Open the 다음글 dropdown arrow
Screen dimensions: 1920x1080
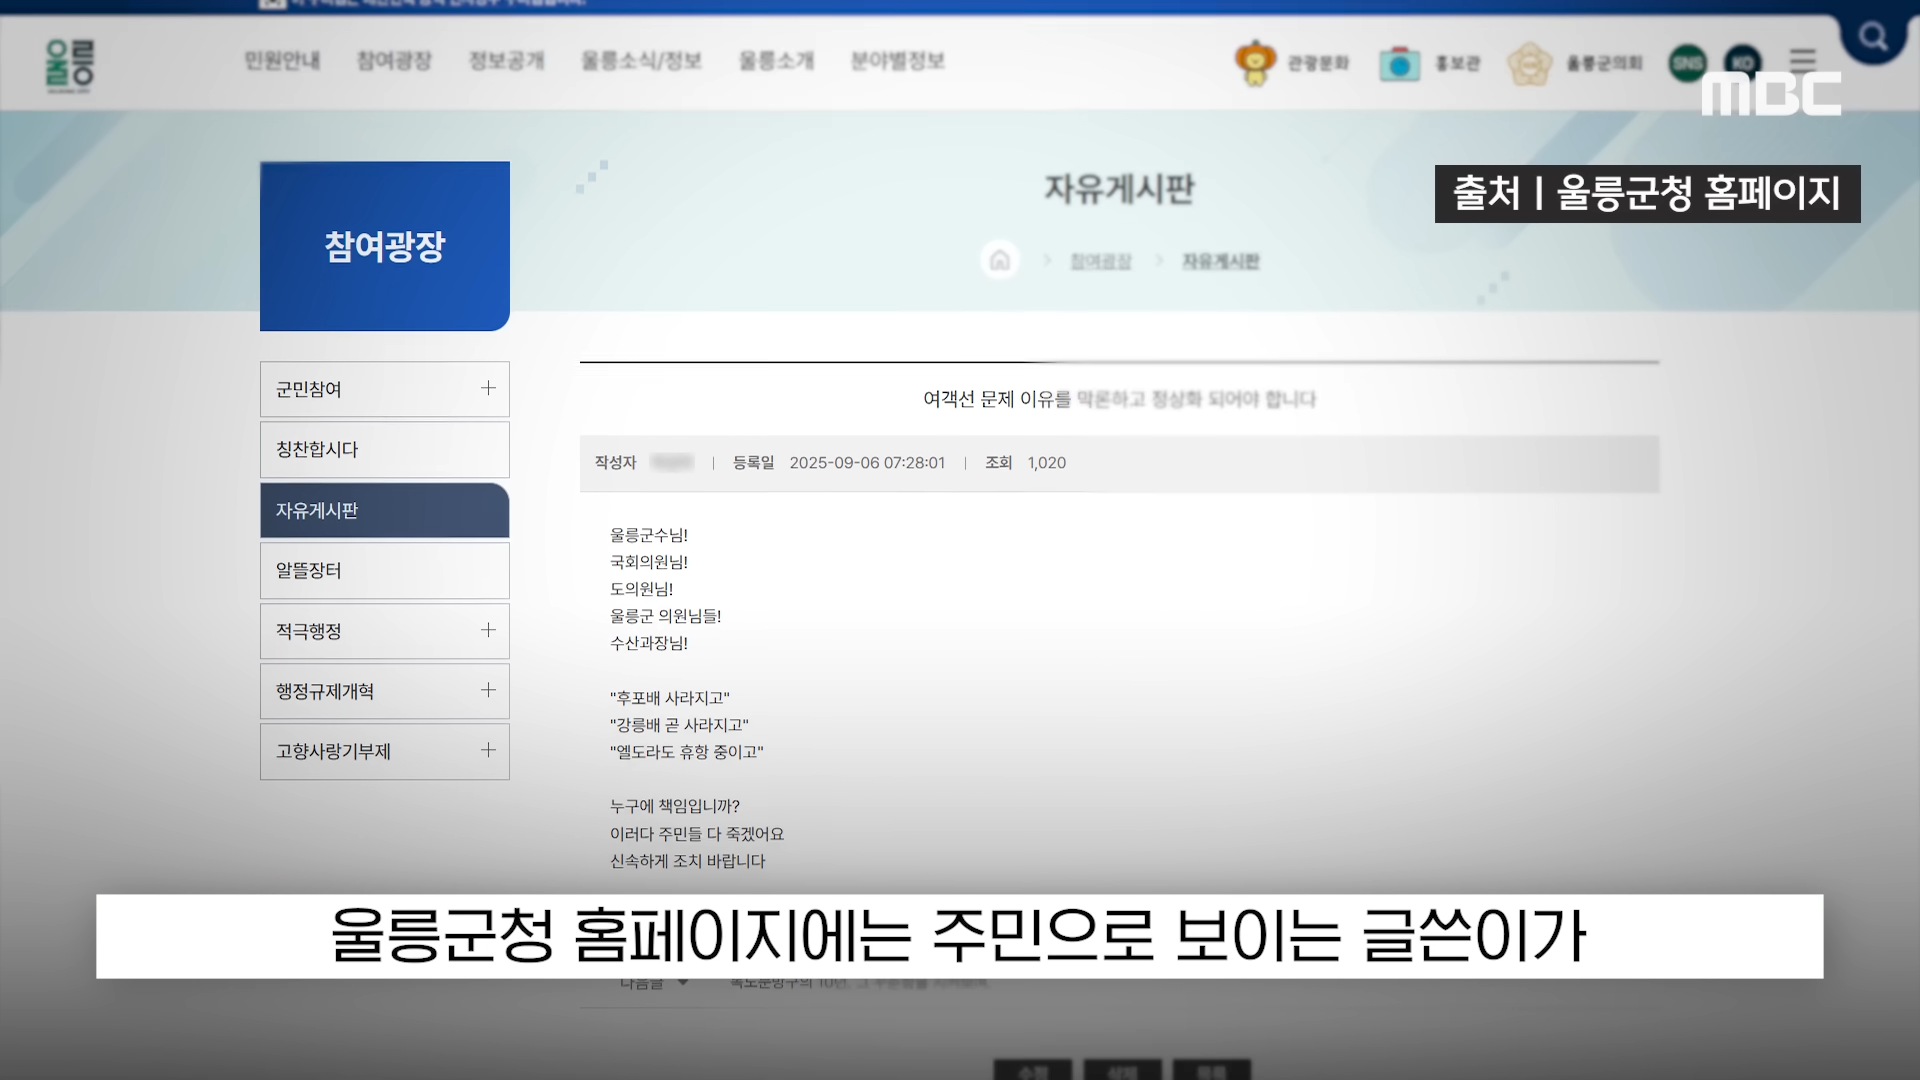[x=682, y=982]
